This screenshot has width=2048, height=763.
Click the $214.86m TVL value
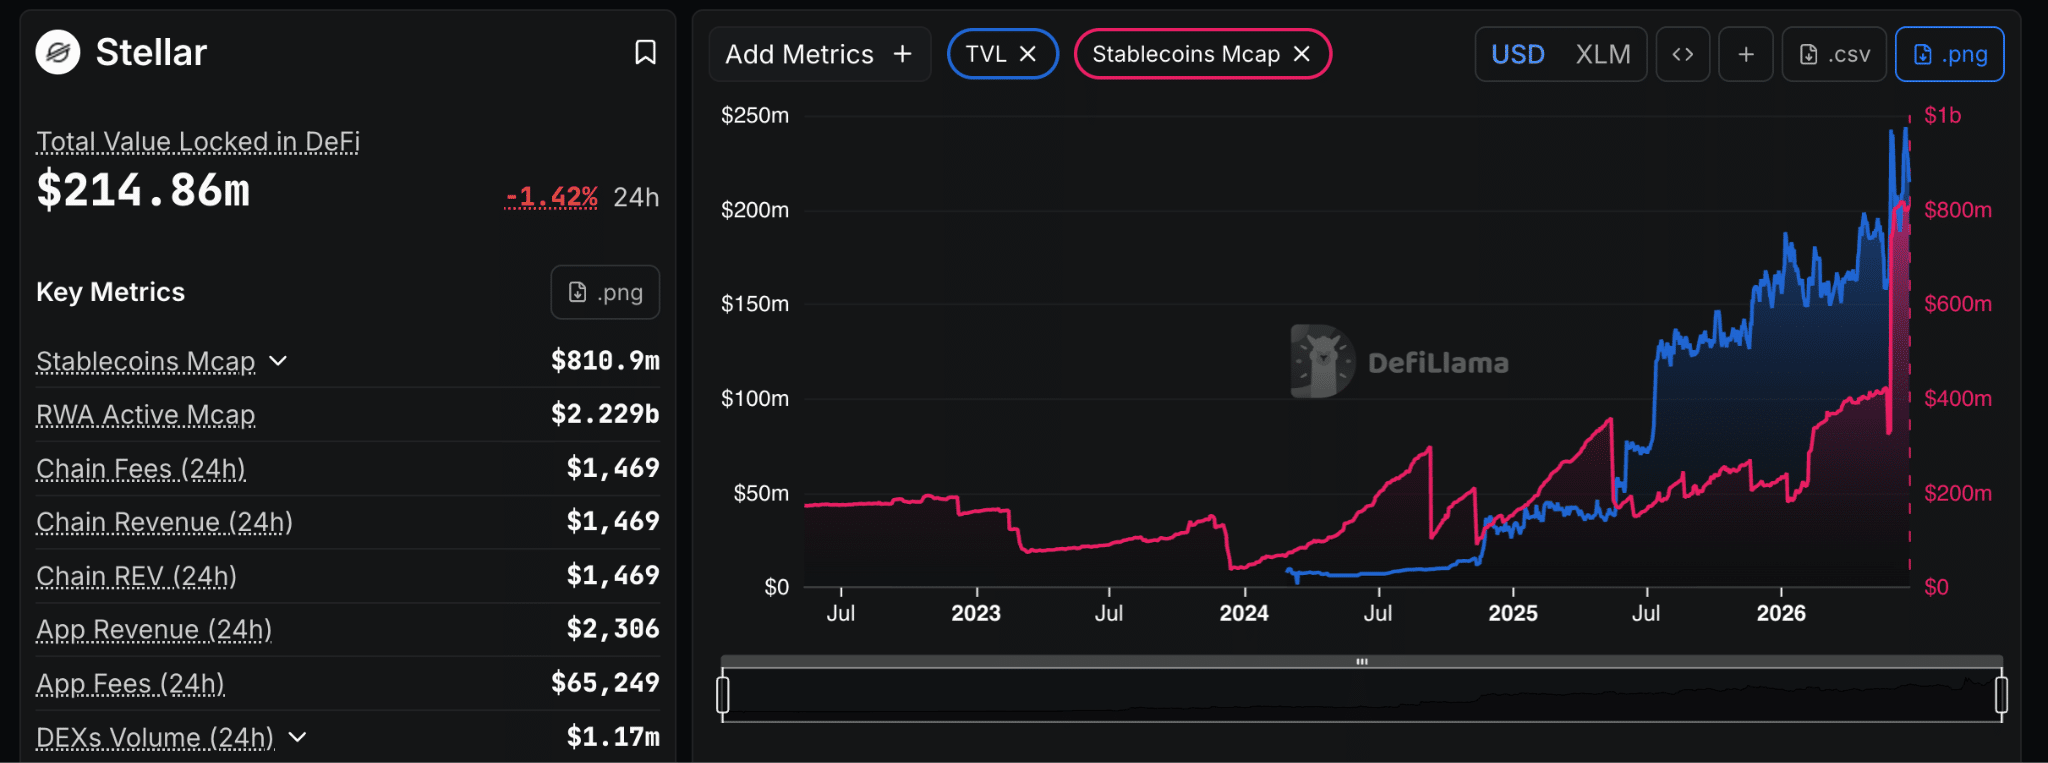pyautogui.click(x=143, y=190)
